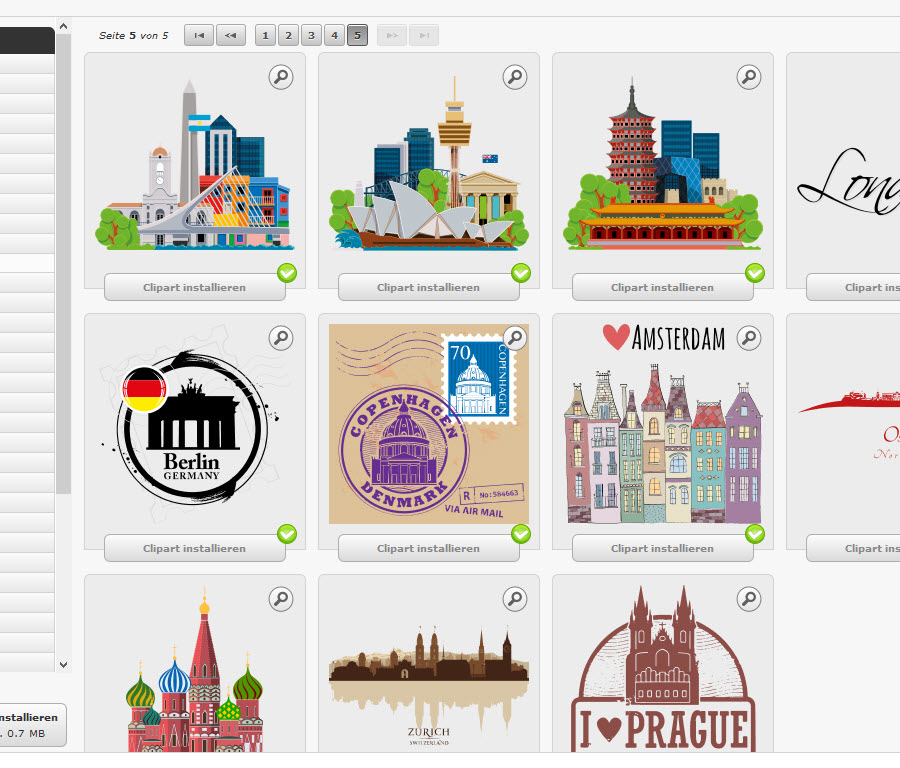Image resolution: width=900 pixels, height=768 pixels.
Task: Select the London script thumbnail
Action: click(x=848, y=184)
